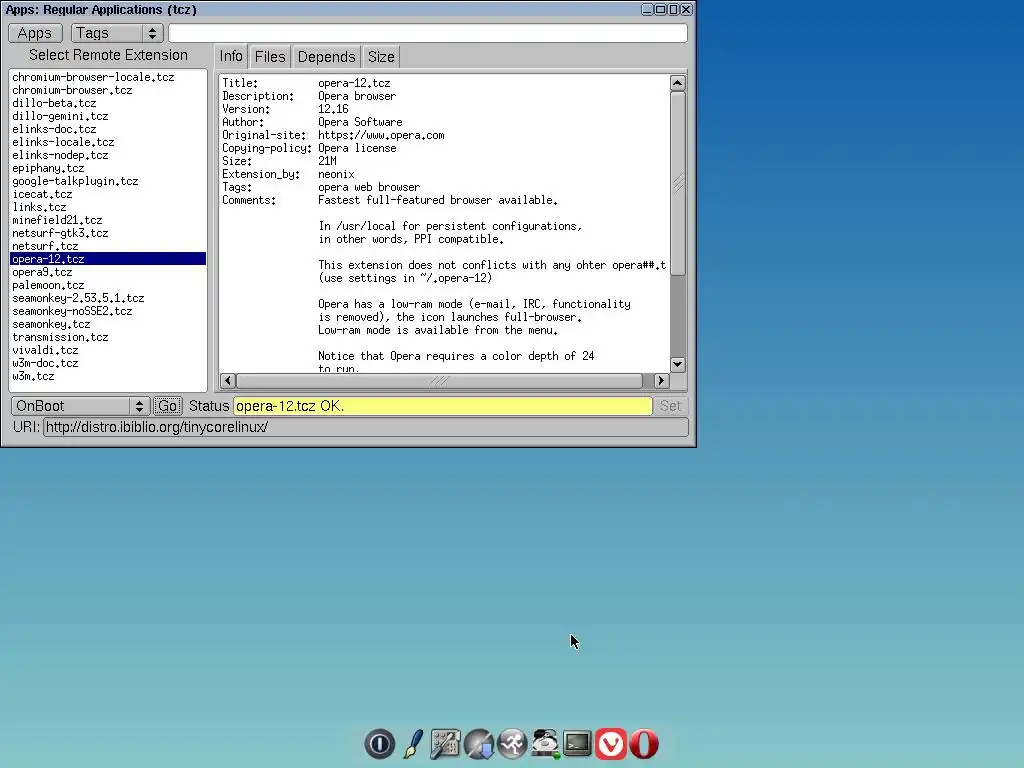Launch Vivaldi browser from the dock
Image resolution: width=1024 pixels, height=768 pixels.
coord(611,744)
